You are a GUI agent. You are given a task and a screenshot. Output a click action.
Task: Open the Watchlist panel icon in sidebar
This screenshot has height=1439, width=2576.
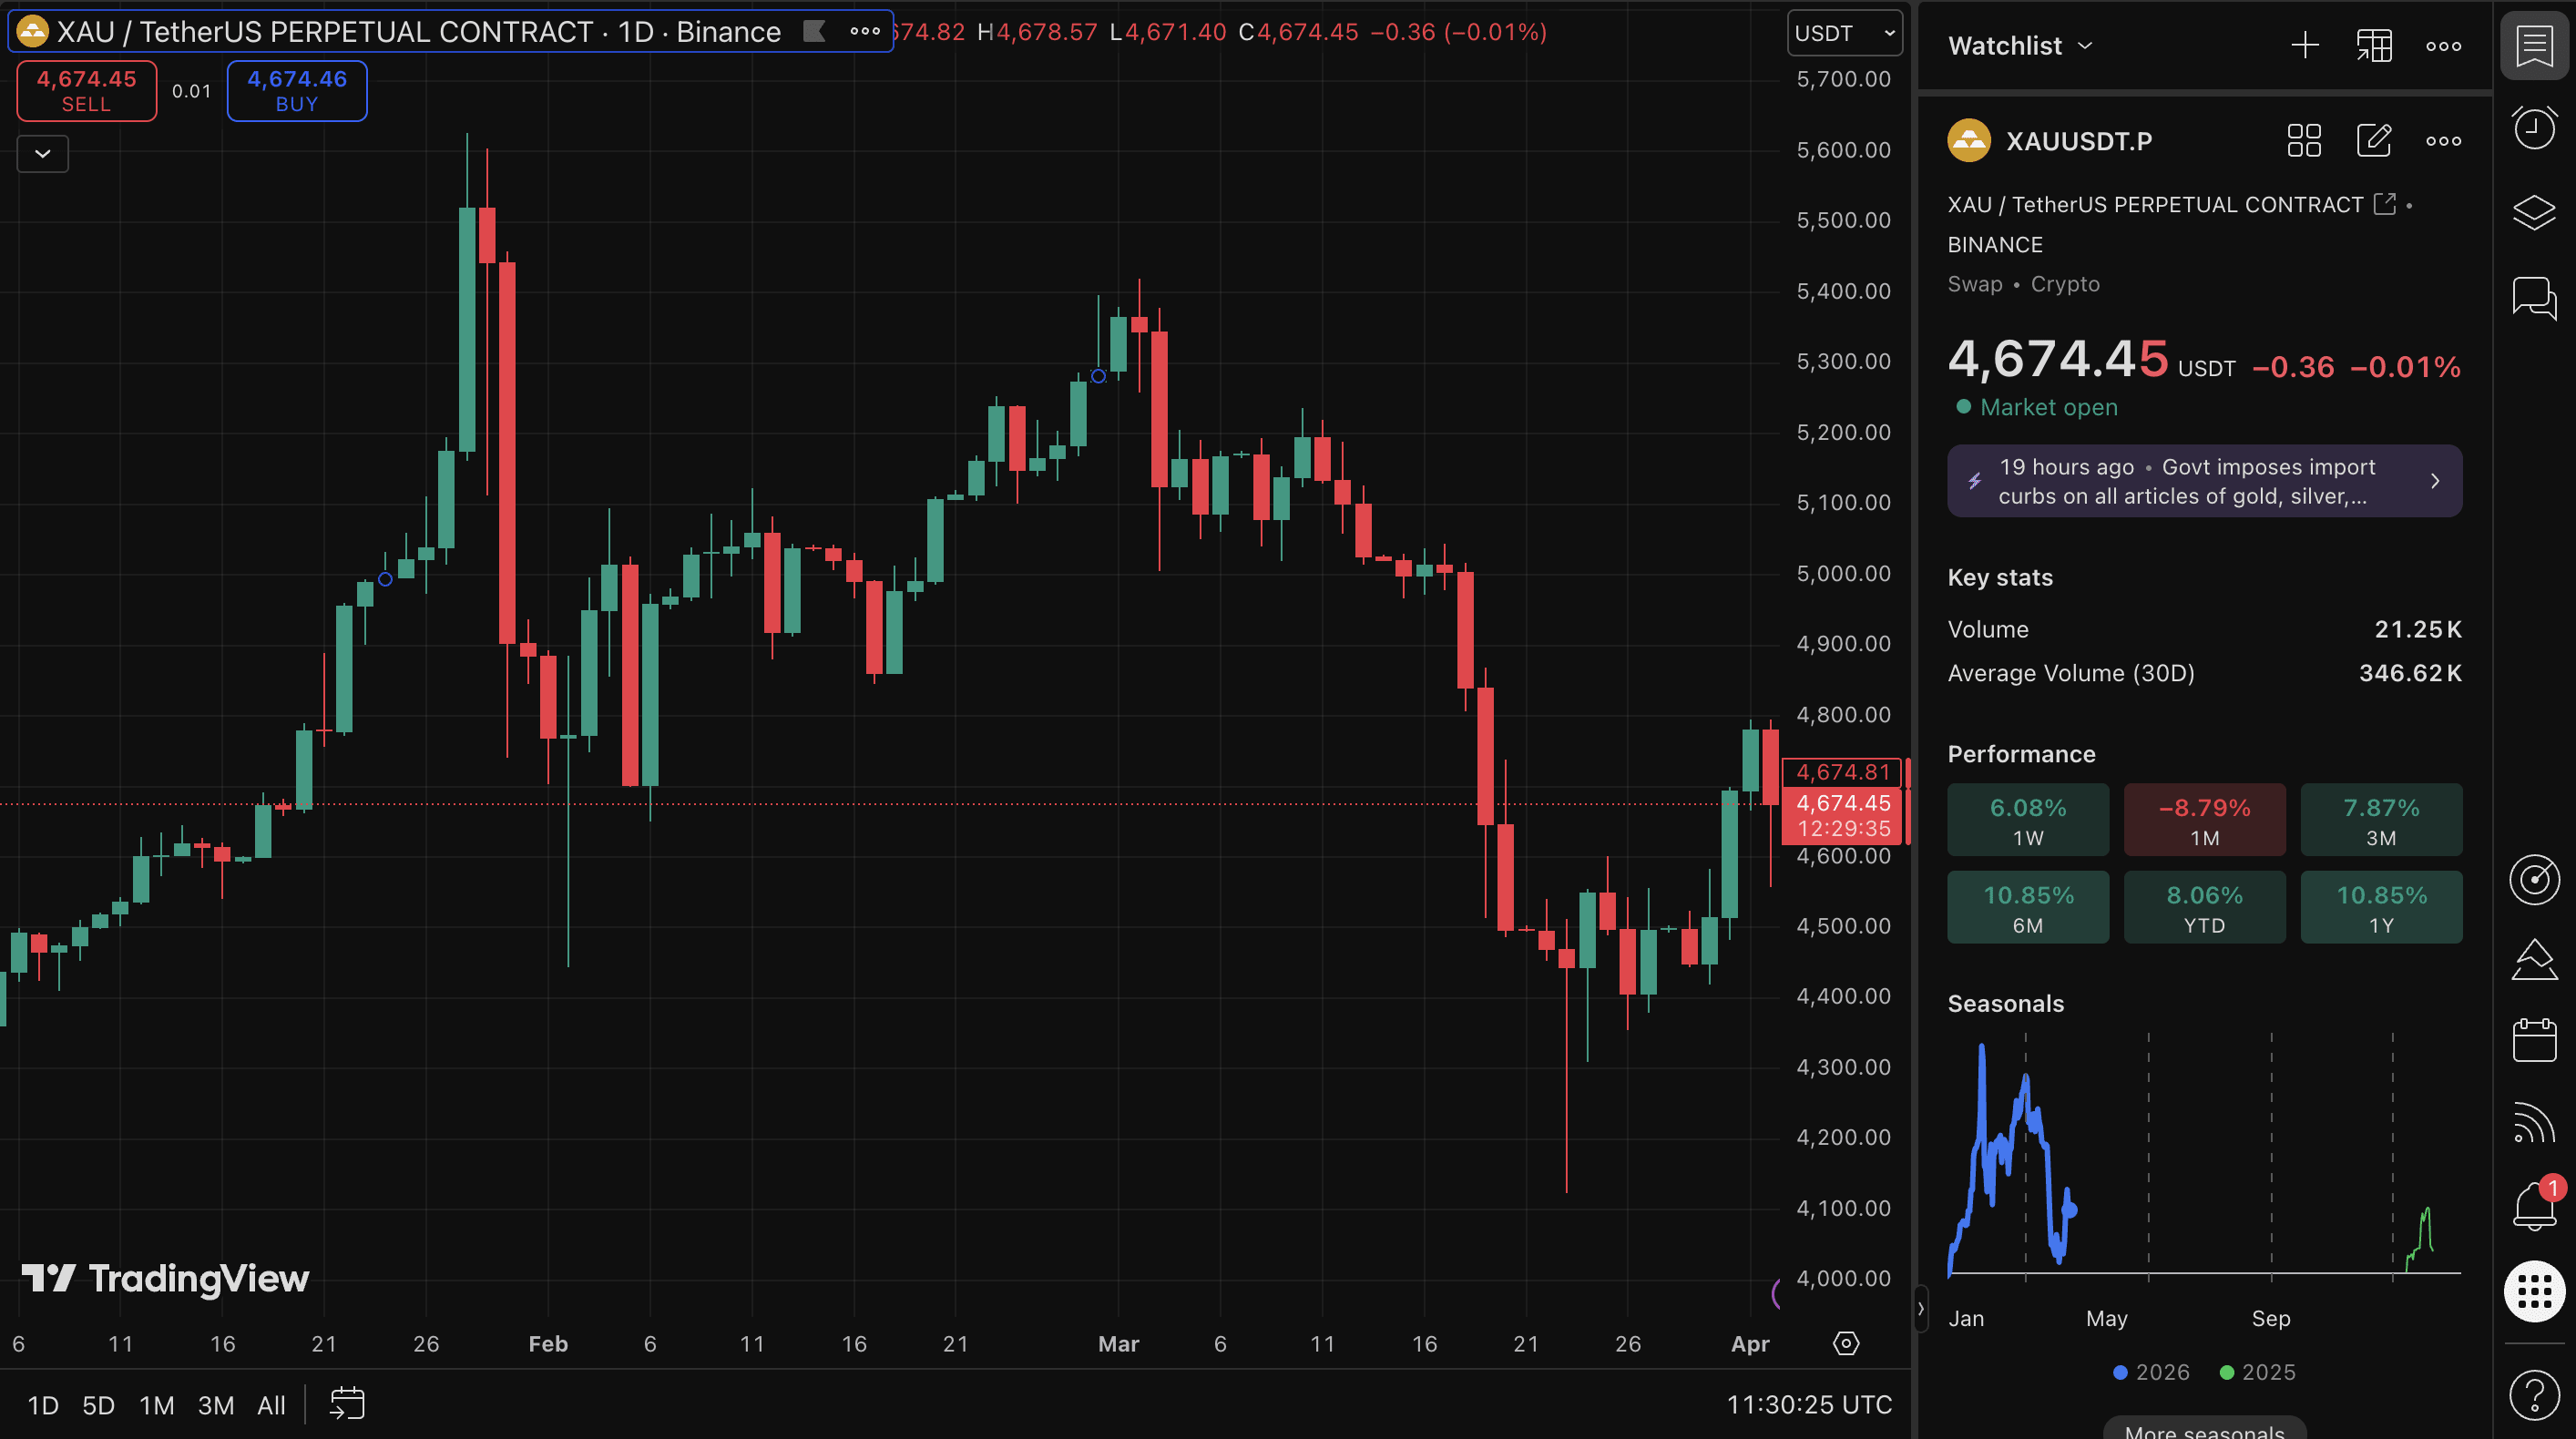click(x=2534, y=46)
